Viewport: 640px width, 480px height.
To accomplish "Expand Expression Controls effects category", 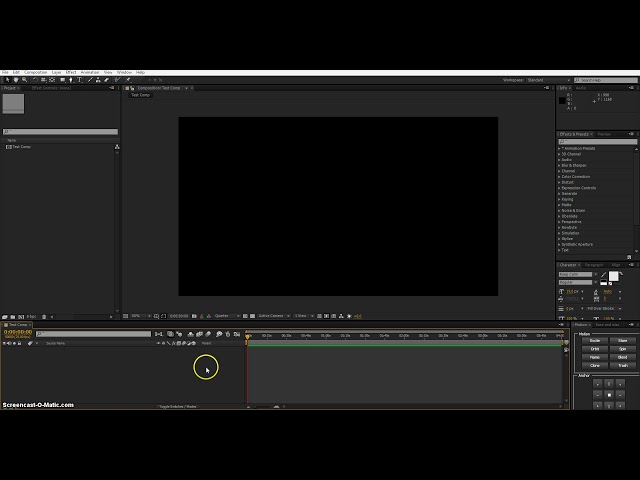I will (559, 188).
